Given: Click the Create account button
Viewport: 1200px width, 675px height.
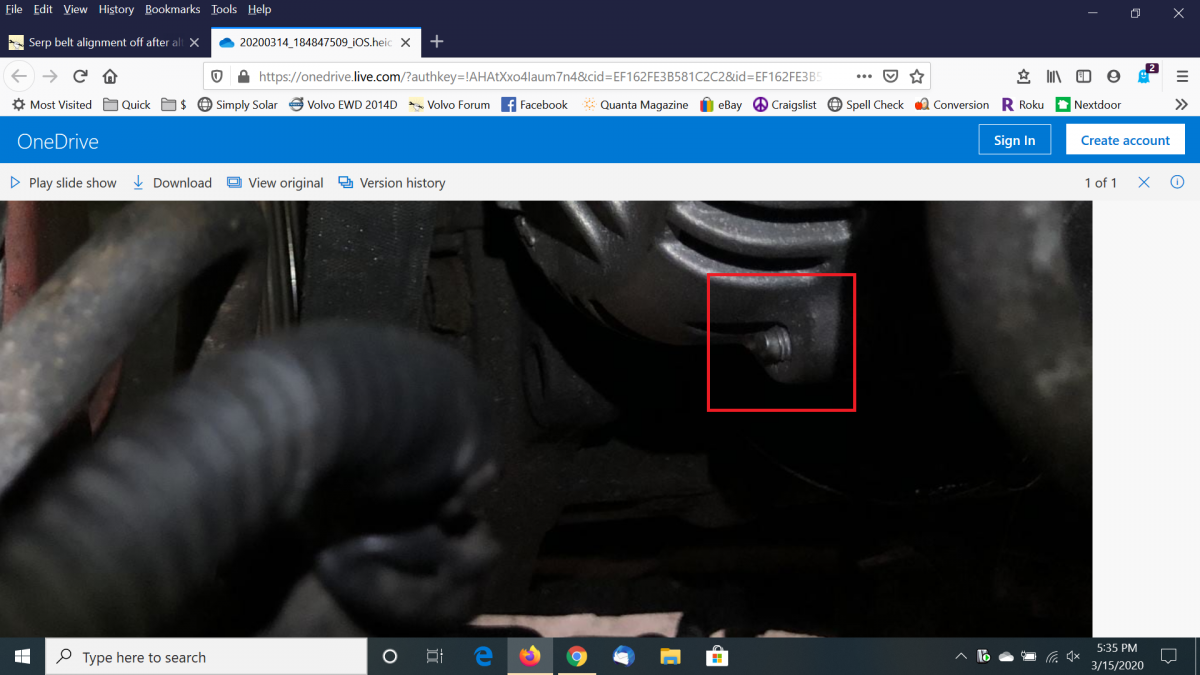Looking at the screenshot, I should pos(1125,140).
